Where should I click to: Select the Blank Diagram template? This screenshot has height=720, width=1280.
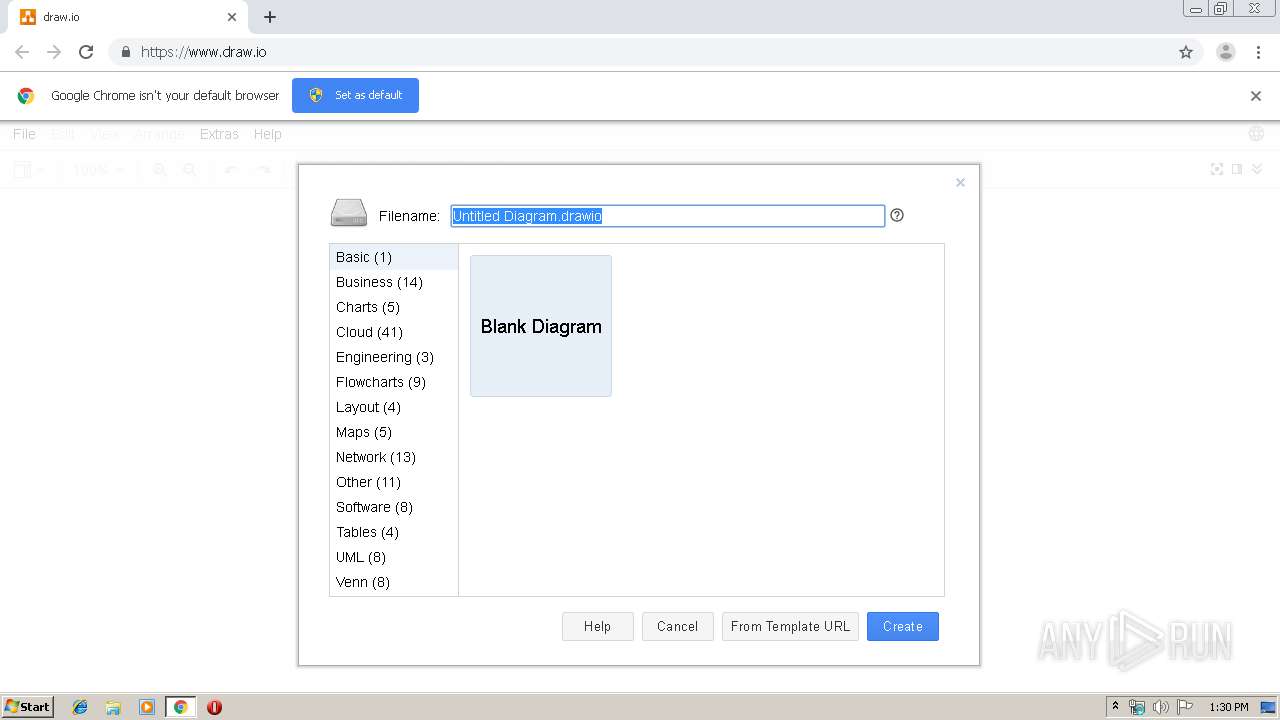tap(541, 326)
